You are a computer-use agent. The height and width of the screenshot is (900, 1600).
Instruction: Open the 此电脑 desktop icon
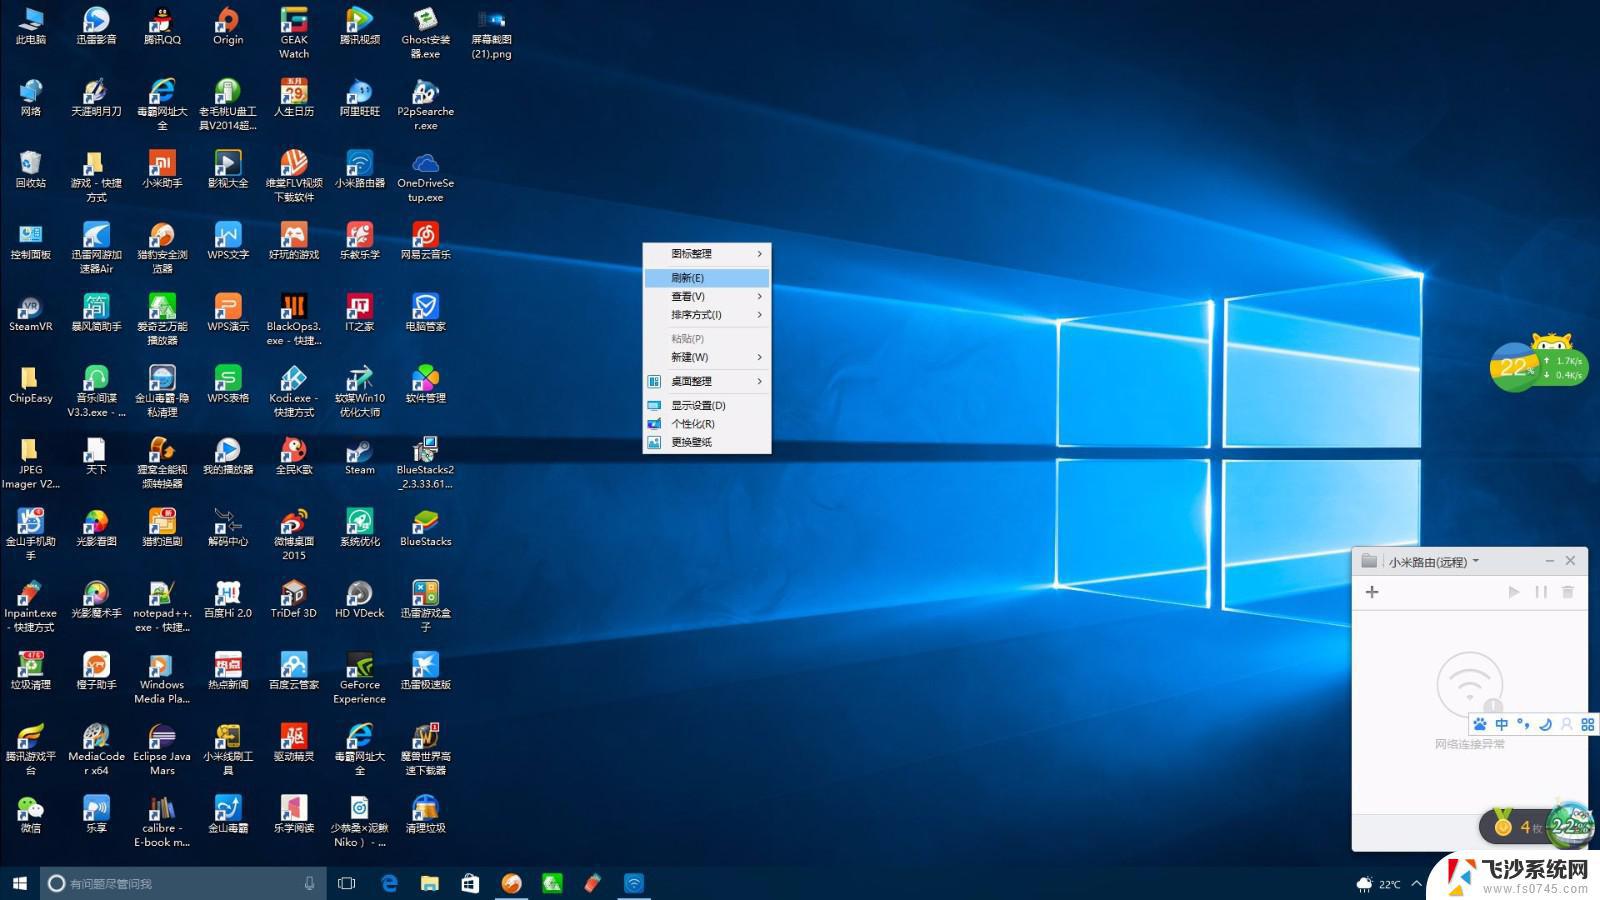pyautogui.click(x=30, y=26)
